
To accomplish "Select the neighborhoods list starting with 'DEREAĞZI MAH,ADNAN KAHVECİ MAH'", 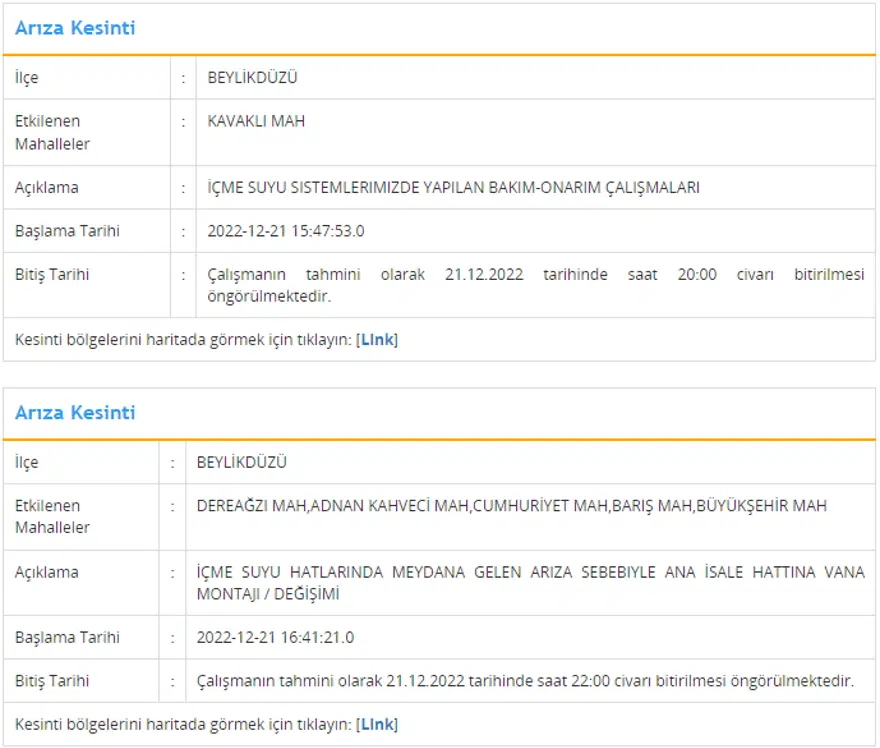I will pos(512,506).
